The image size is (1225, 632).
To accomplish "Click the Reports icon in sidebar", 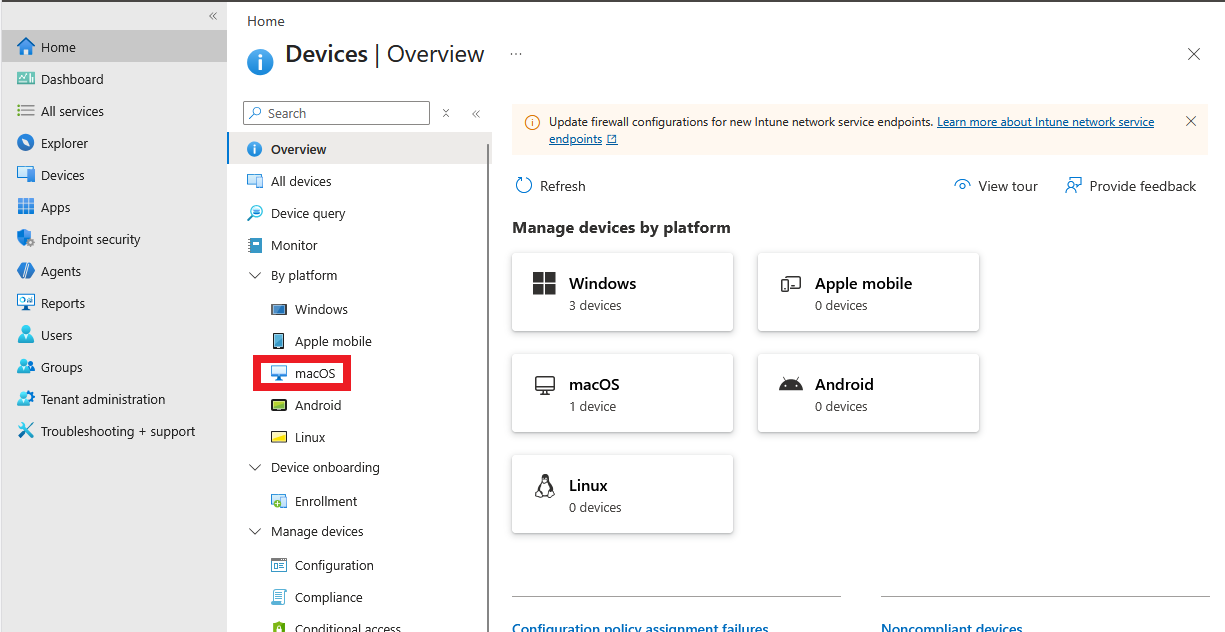I will click(26, 303).
